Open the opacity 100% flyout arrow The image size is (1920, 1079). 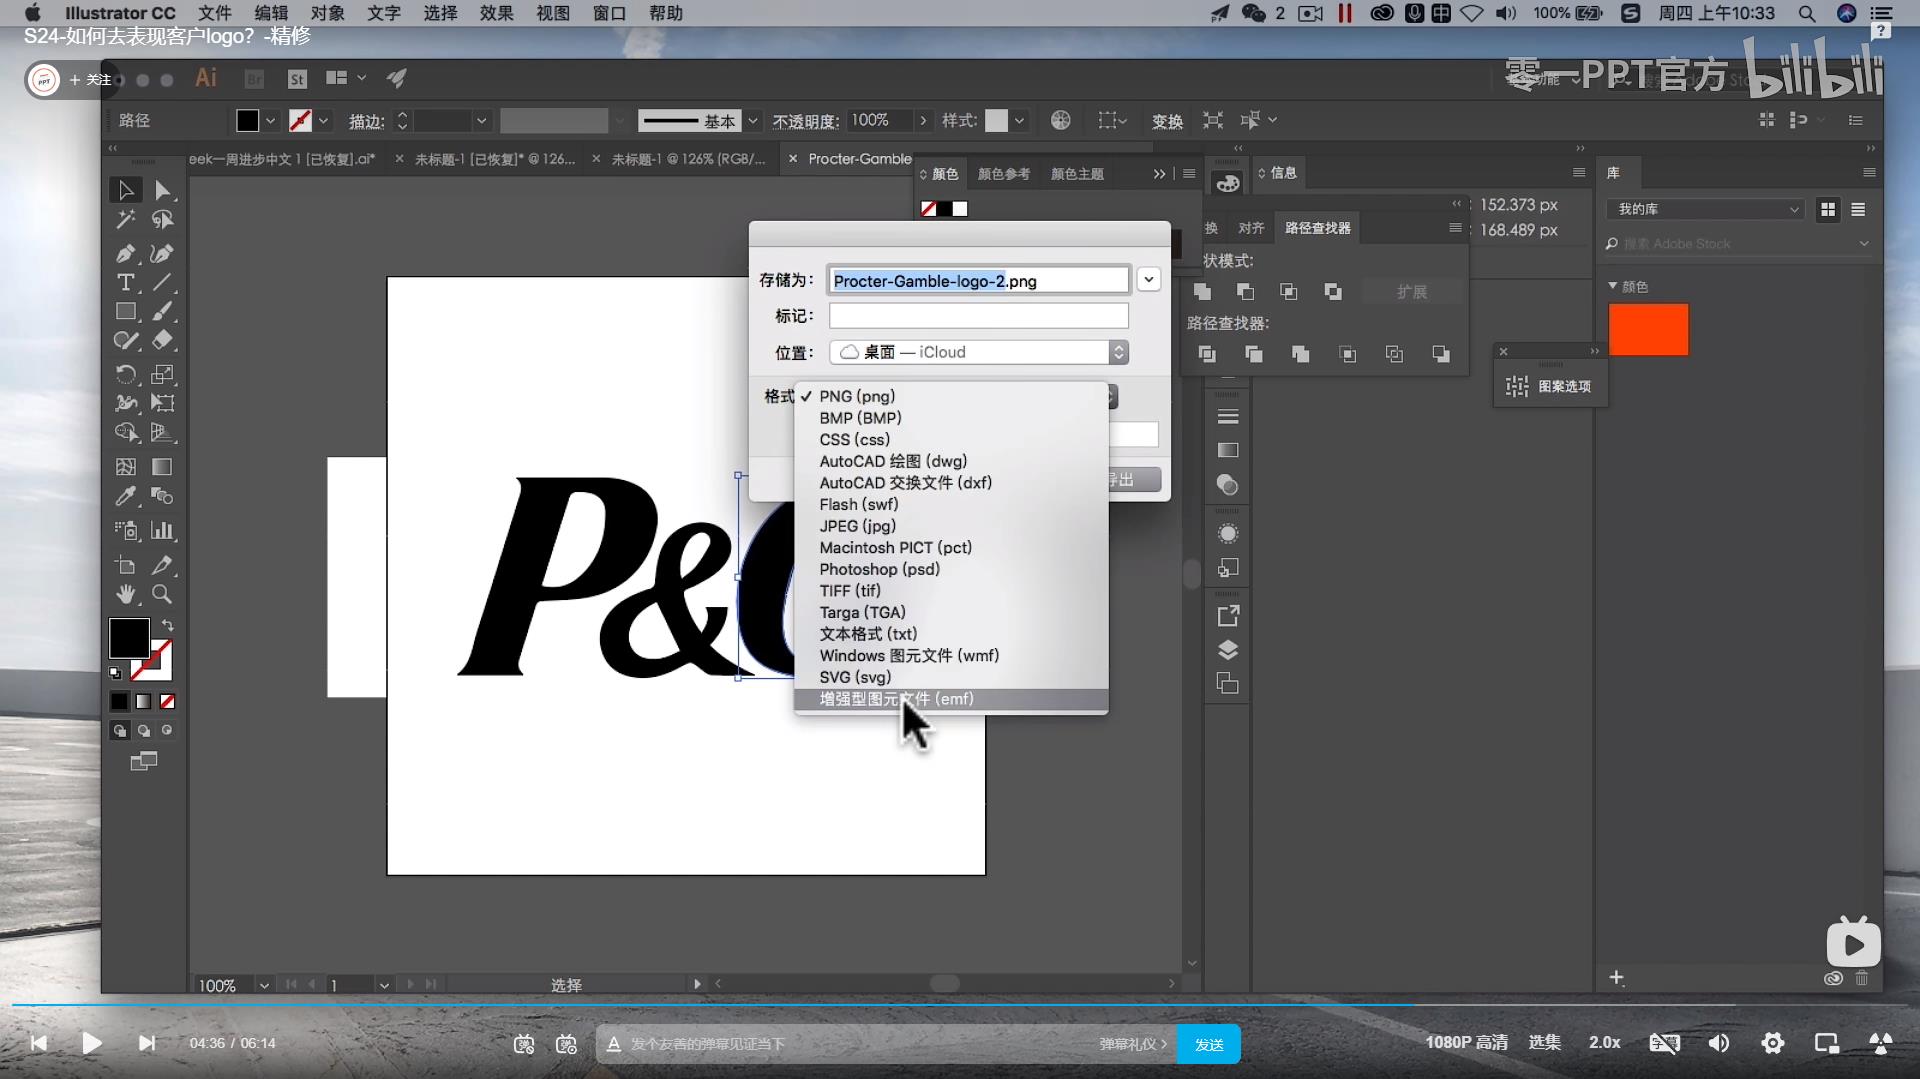click(923, 120)
